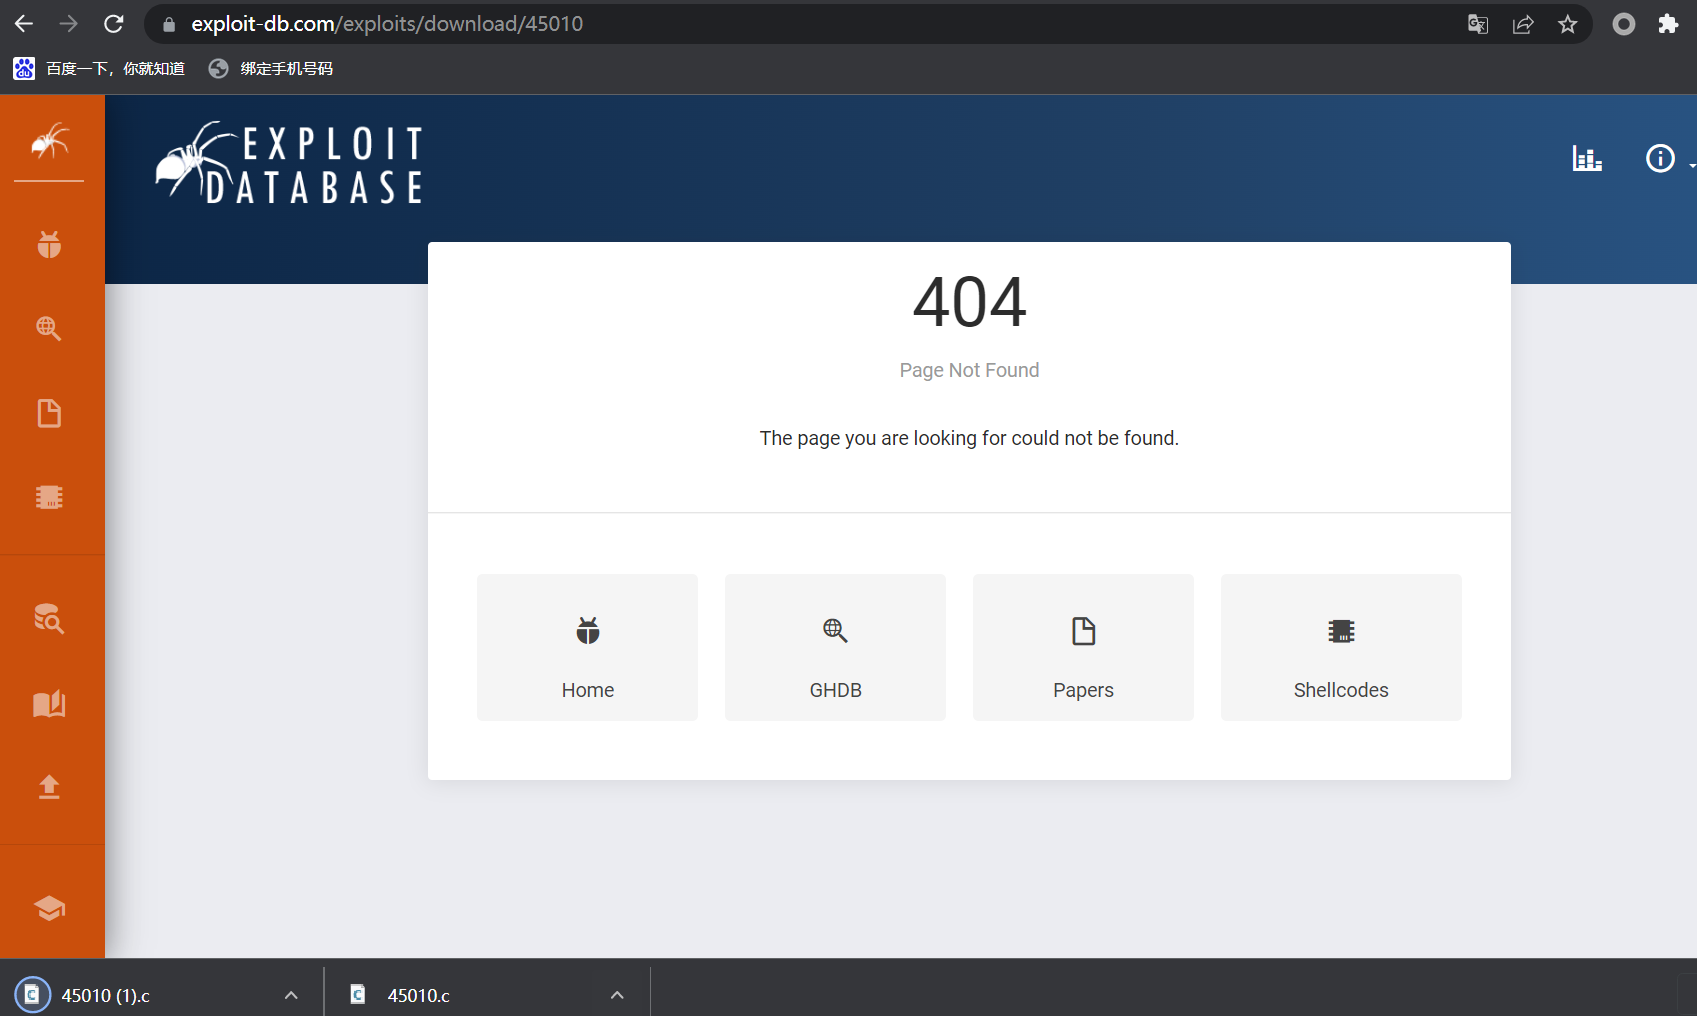
Task: Open the translate page icon
Action: [1478, 24]
